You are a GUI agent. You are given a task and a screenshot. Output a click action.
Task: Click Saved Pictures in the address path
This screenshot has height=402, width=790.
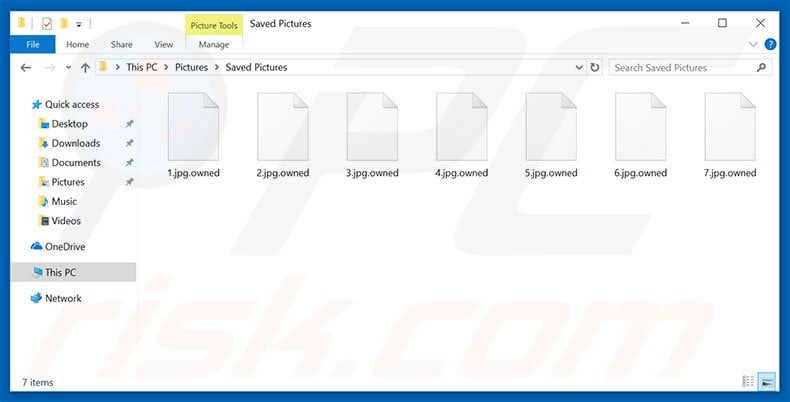(x=256, y=67)
